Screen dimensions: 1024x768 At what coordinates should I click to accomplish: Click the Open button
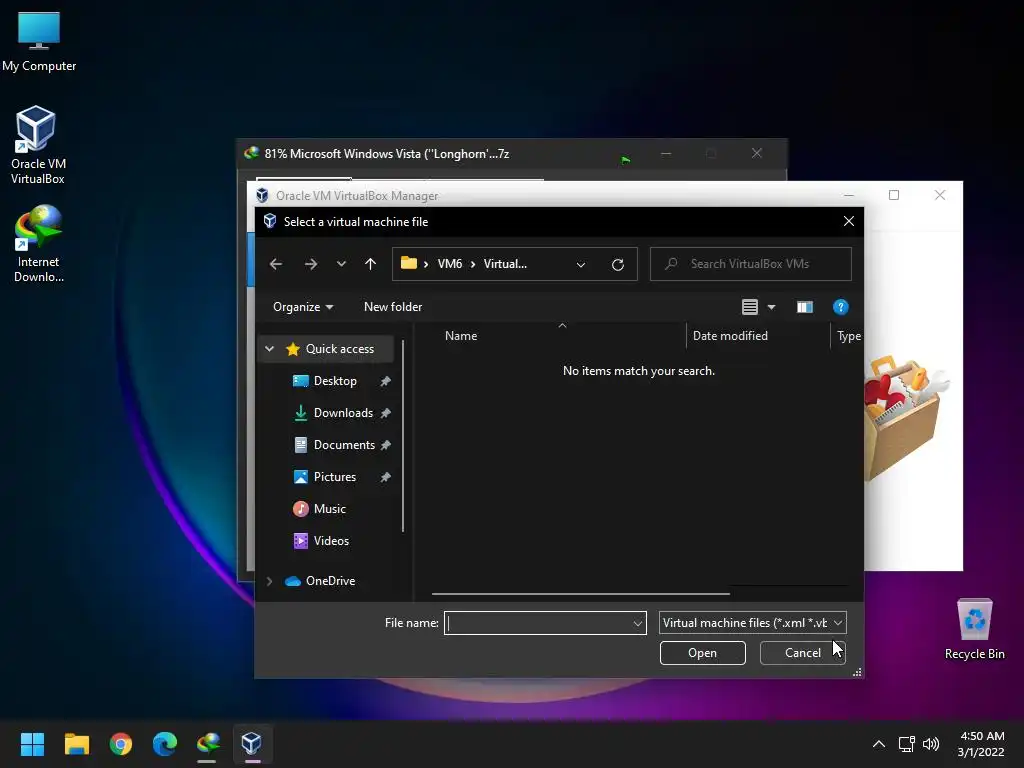[x=703, y=653]
